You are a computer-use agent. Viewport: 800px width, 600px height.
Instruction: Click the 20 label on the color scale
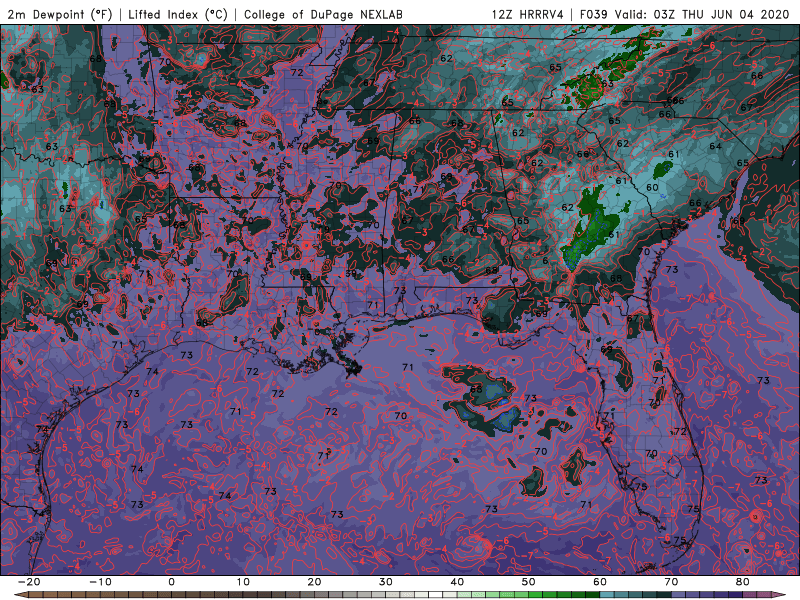tap(314, 582)
